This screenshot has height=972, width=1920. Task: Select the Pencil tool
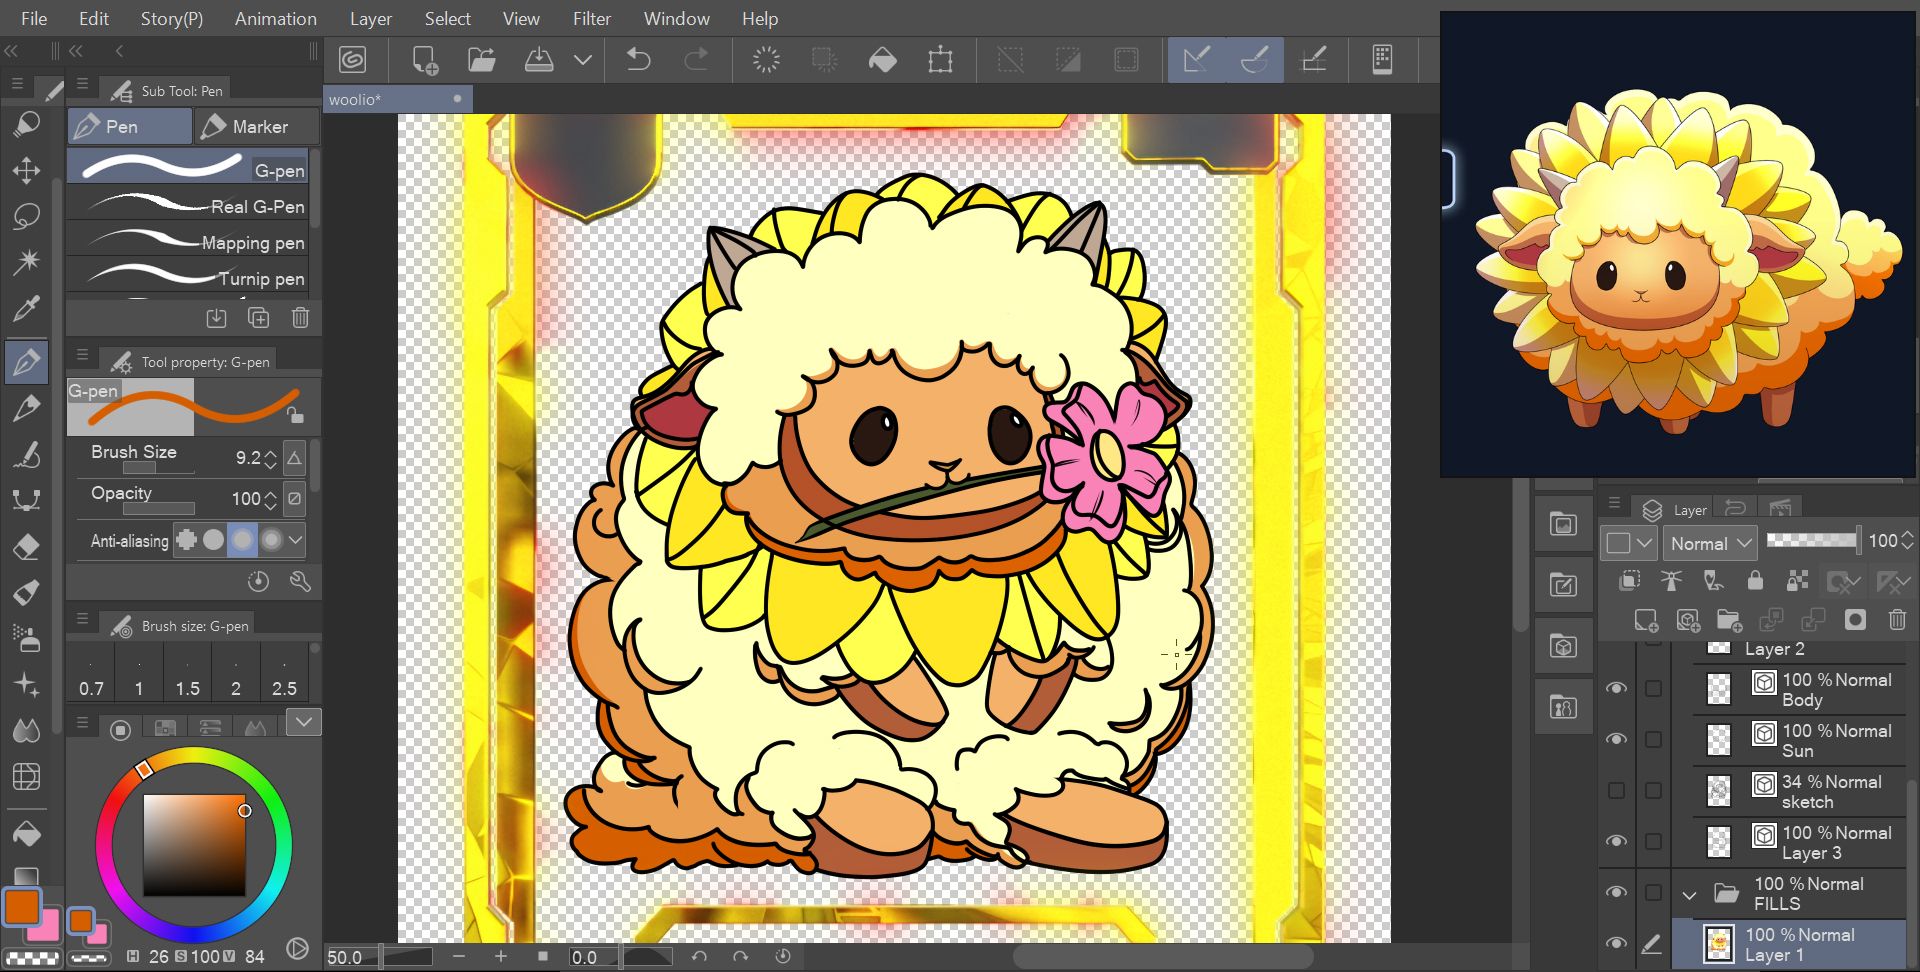27,408
